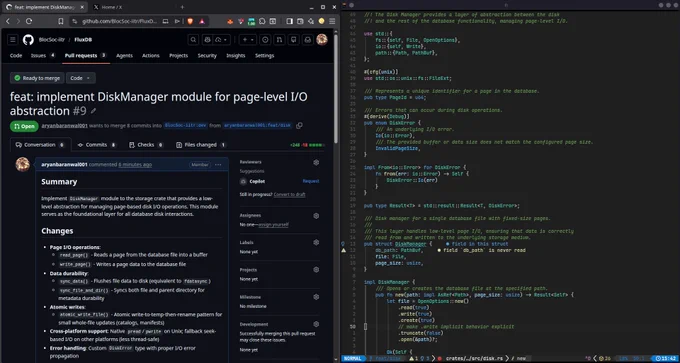The width and height of the screenshot is (680, 363).
Task: Go back with the browser back arrow
Action: tap(8, 21)
